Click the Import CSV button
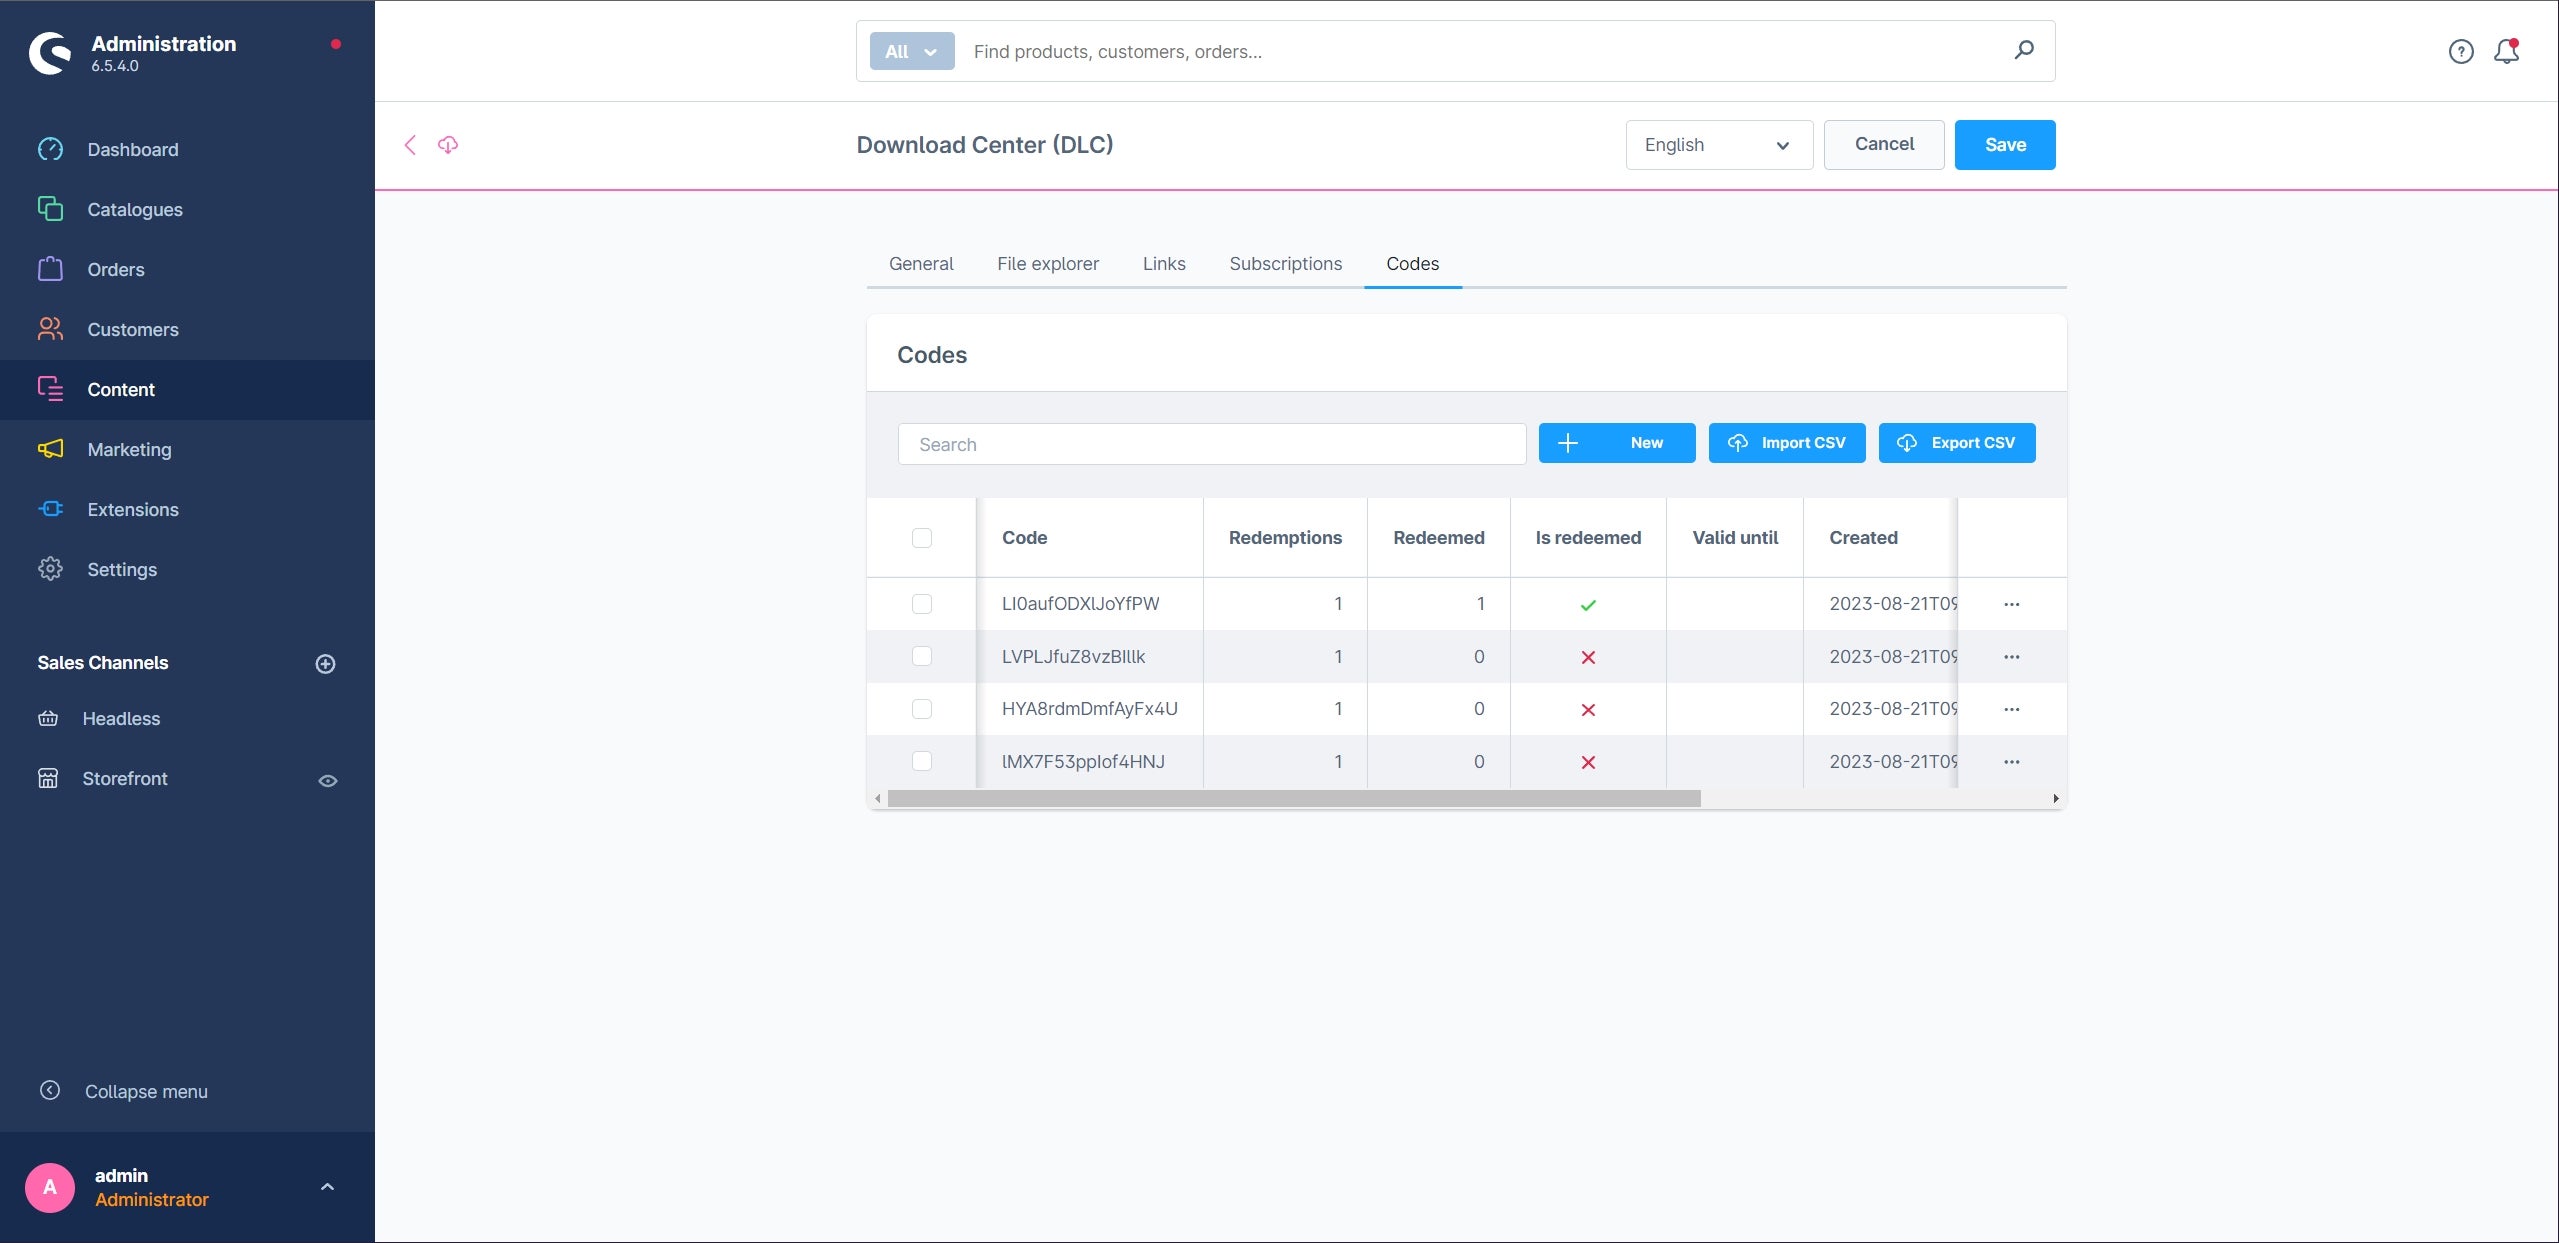 pyautogui.click(x=1786, y=443)
